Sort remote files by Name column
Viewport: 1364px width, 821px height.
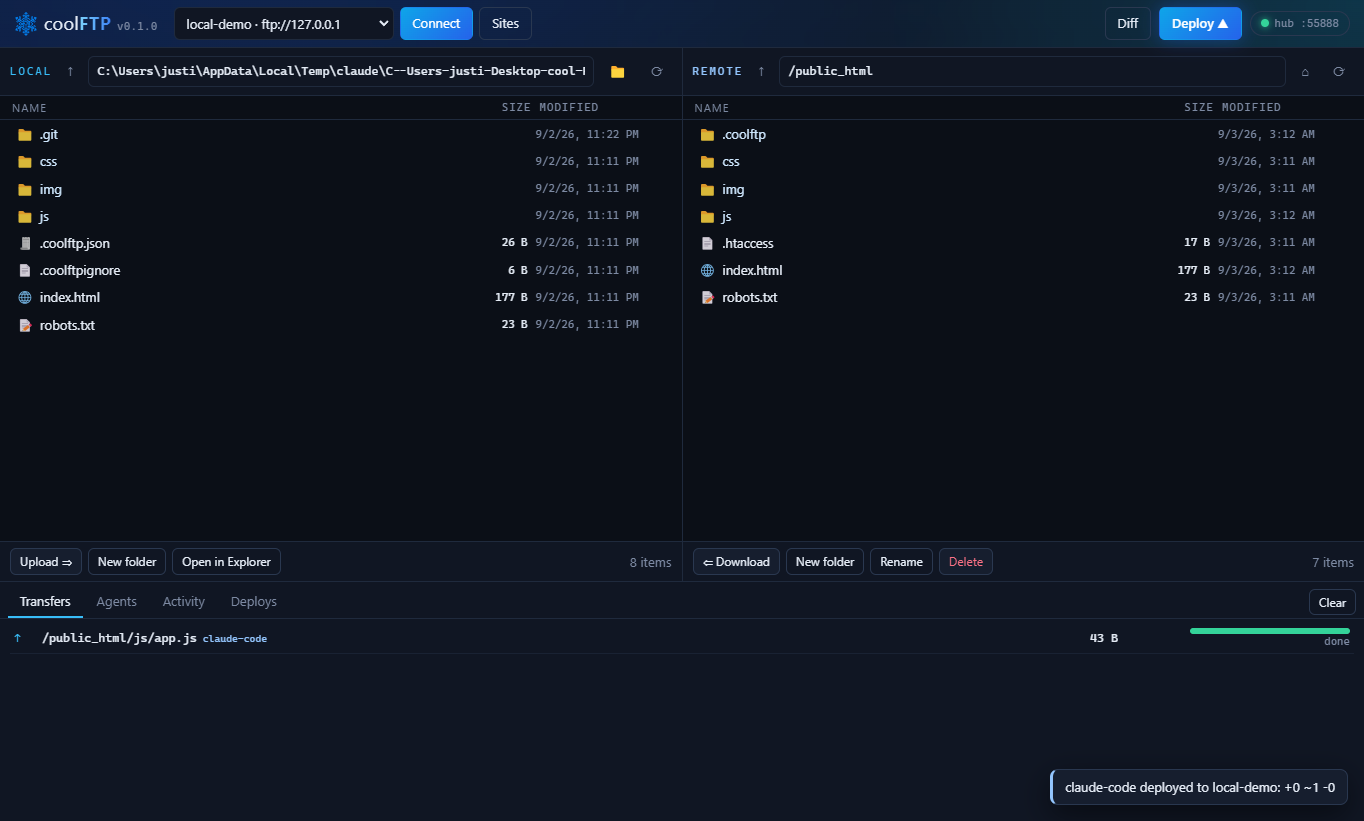712,107
